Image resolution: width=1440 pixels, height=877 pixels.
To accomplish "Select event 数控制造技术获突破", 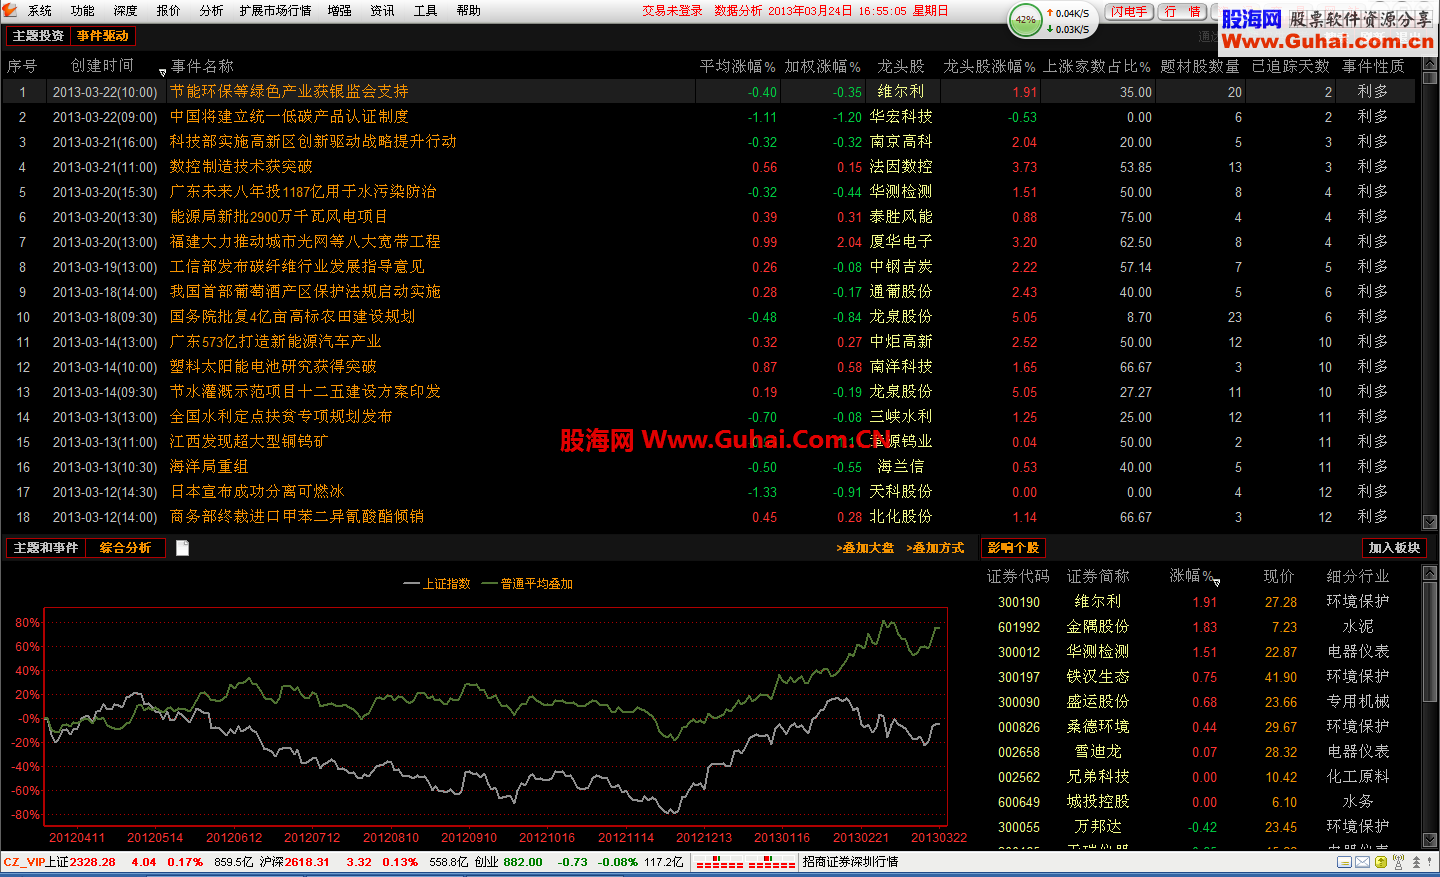I will (241, 166).
